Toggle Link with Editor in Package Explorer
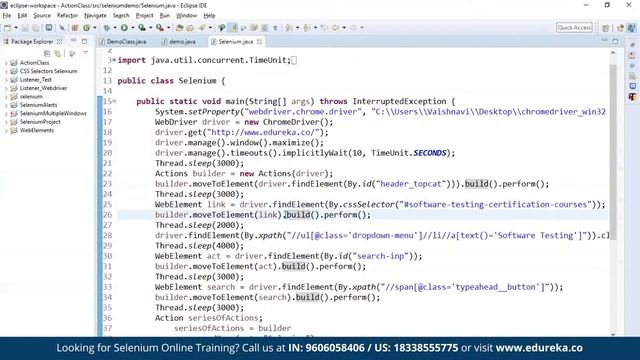Screen dimensions: 640x360 [58, 53]
